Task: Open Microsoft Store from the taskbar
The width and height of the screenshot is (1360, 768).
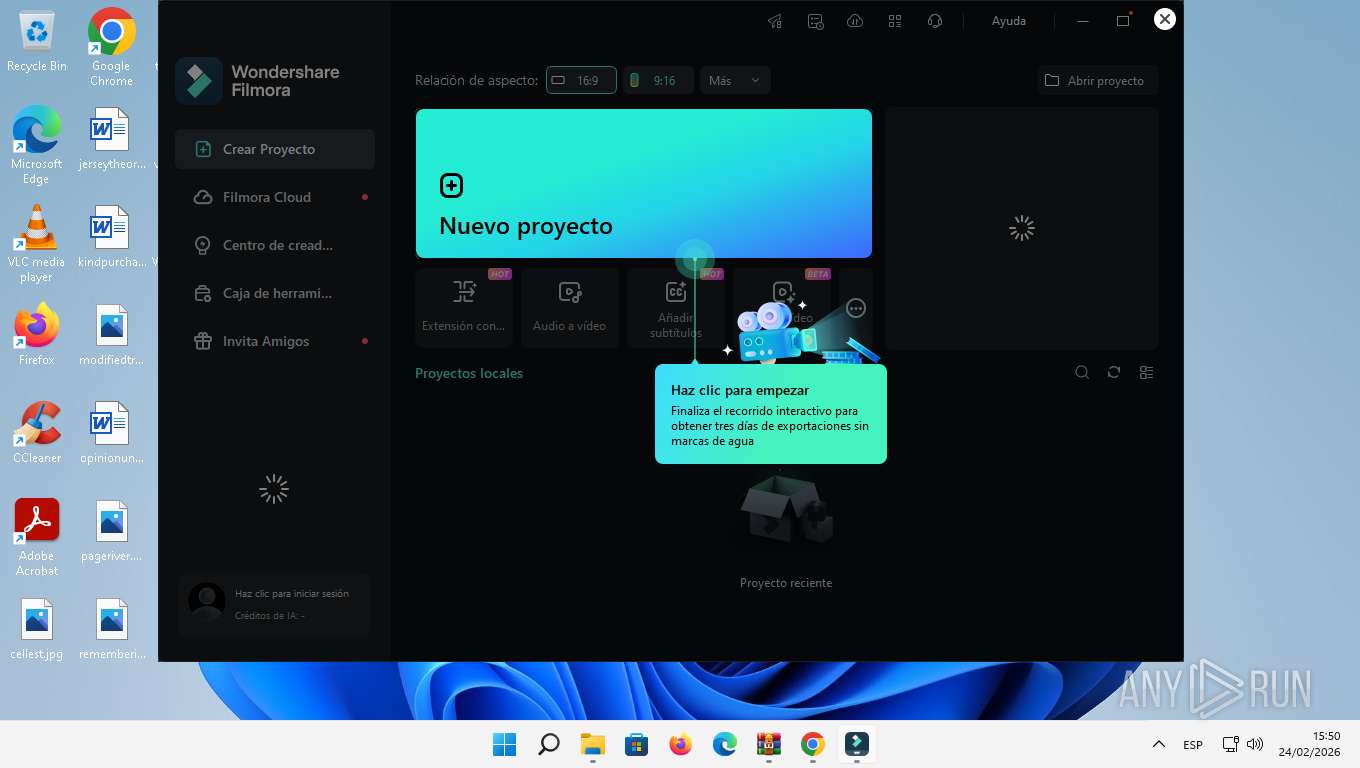Action: [637, 744]
